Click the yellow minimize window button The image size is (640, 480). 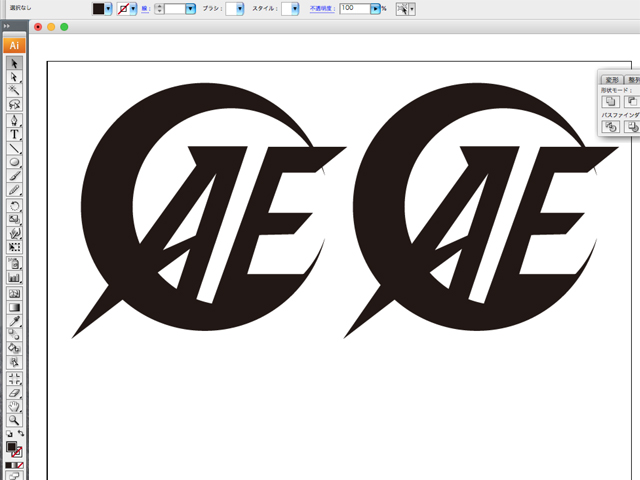point(51,27)
